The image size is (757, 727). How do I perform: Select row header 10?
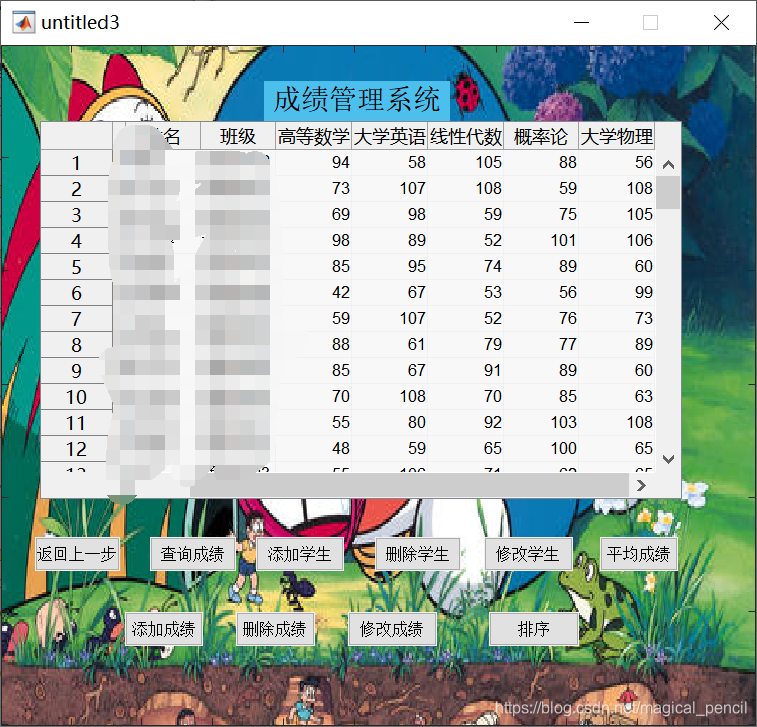coord(76,397)
